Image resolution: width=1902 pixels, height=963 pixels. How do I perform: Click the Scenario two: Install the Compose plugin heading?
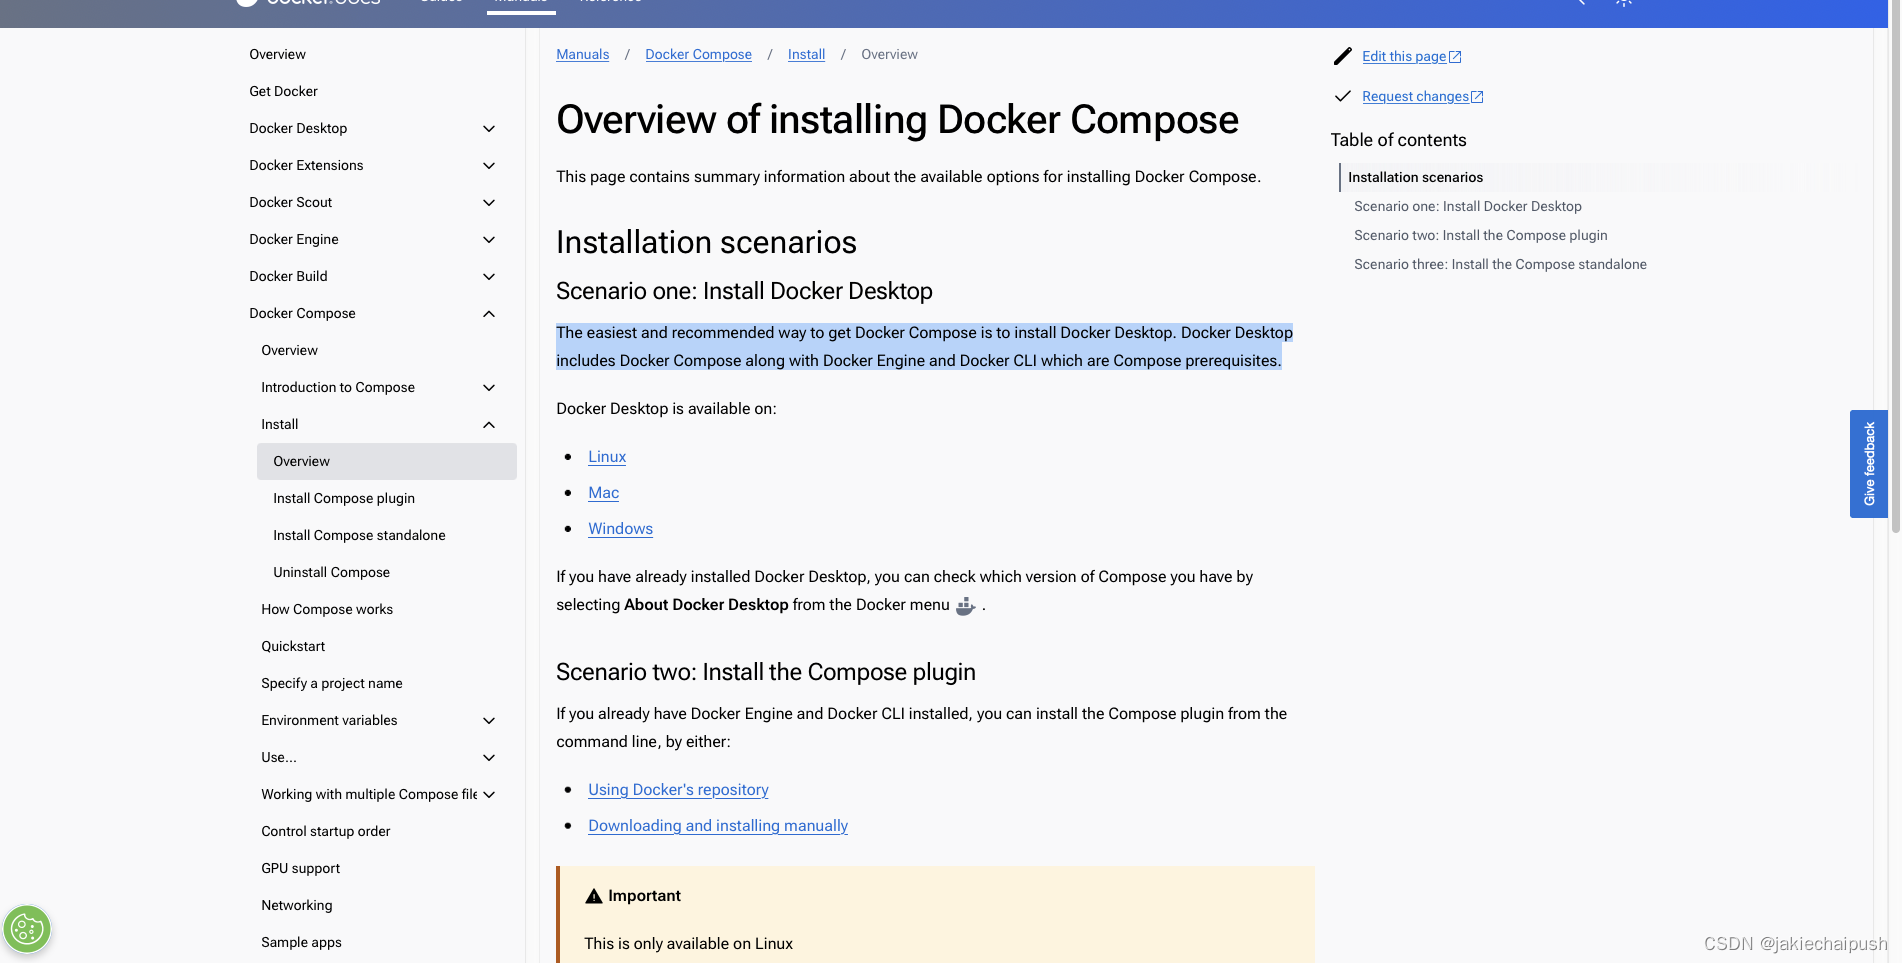coord(766,672)
